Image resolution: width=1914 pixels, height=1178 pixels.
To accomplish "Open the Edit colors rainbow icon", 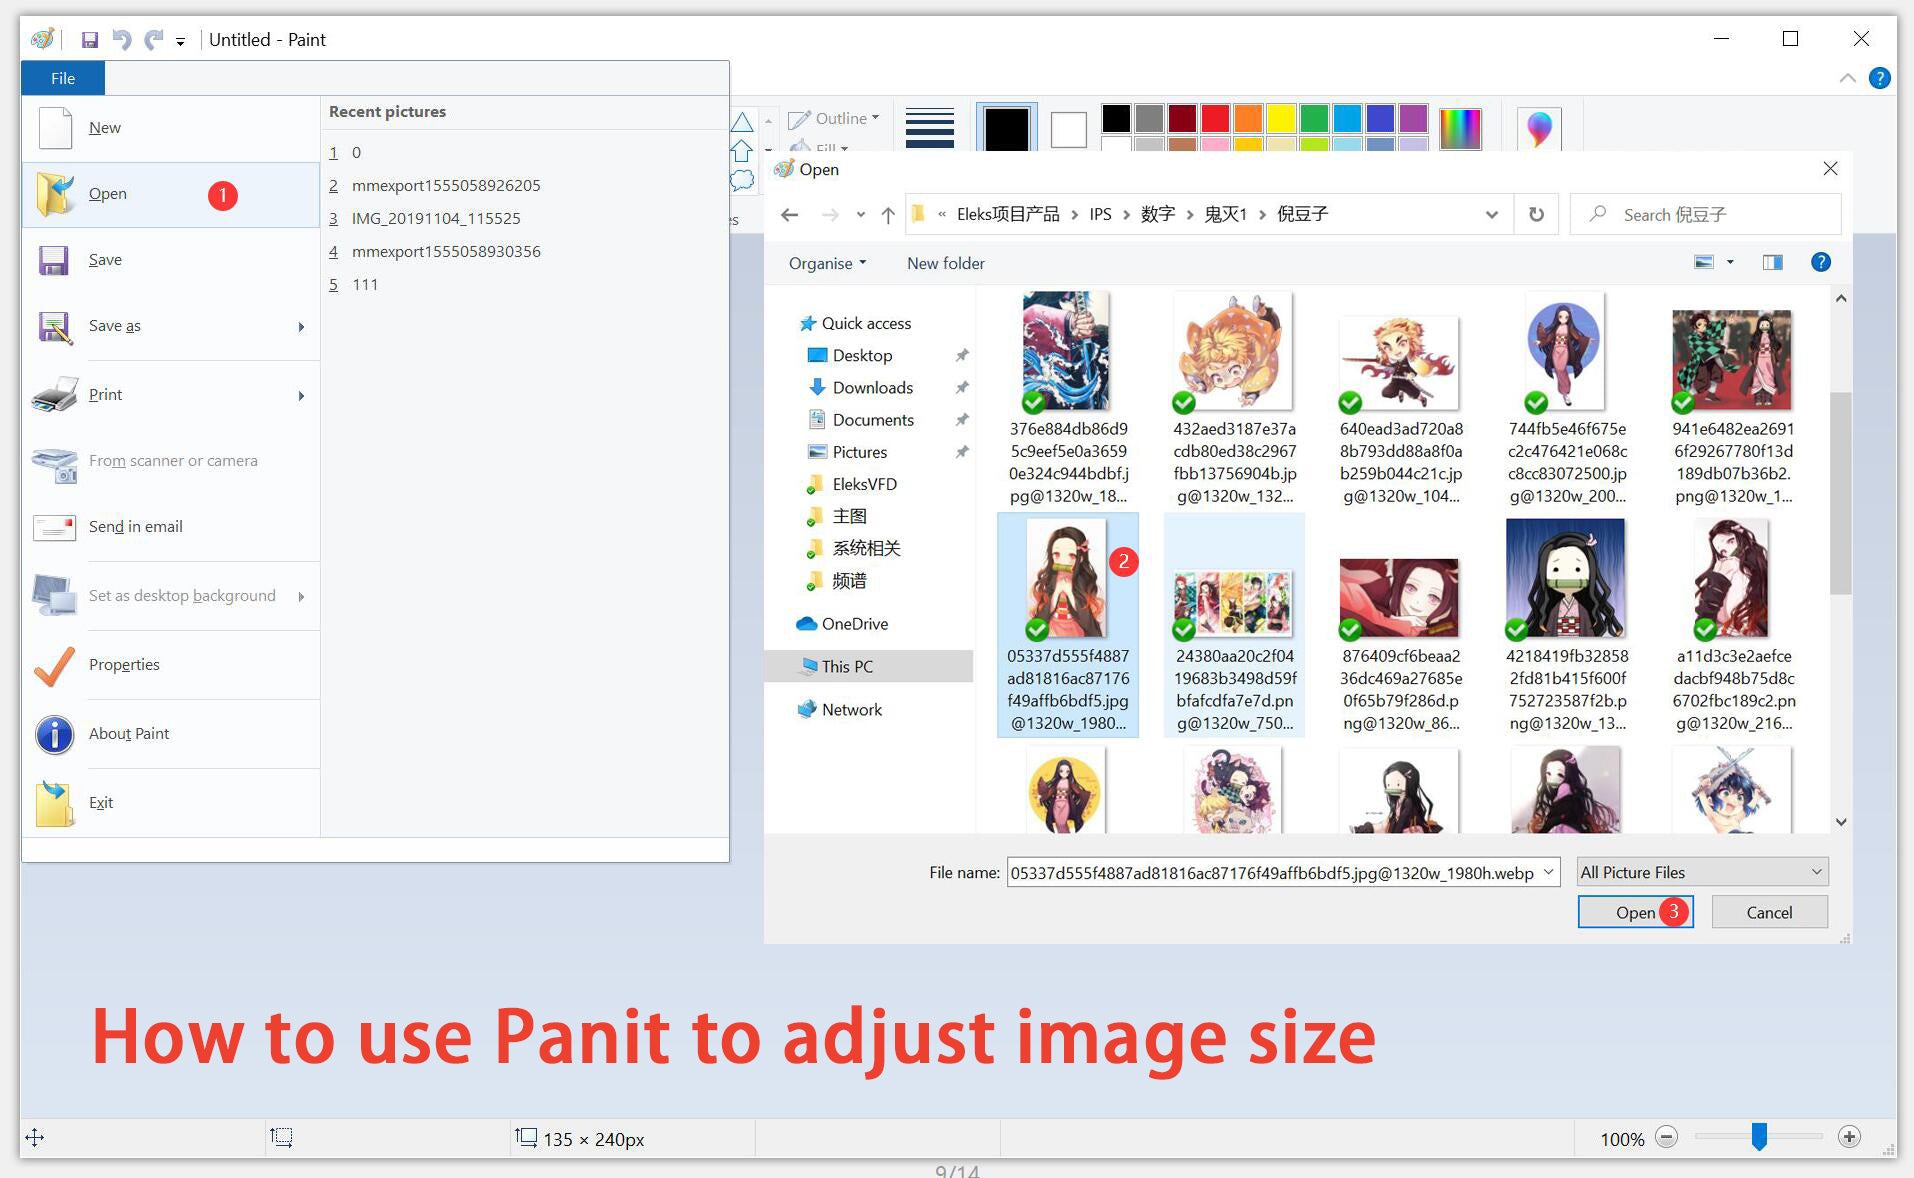I will pyautogui.click(x=1460, y=128).
